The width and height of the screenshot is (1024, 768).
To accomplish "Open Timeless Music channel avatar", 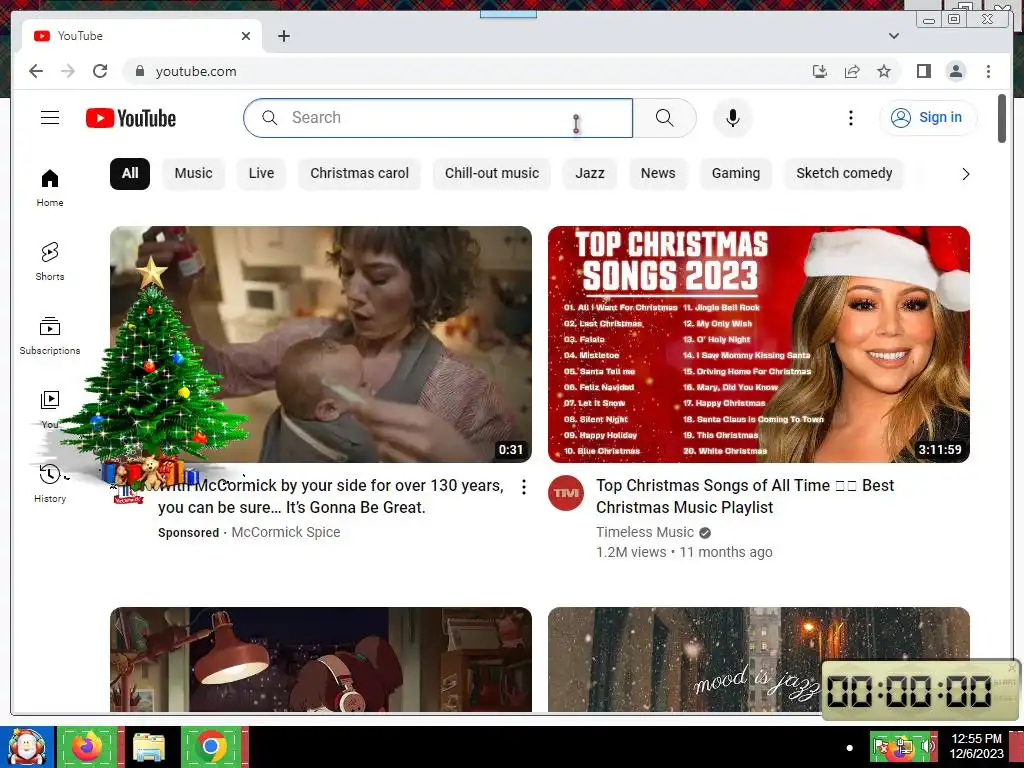I will (566, 493).
